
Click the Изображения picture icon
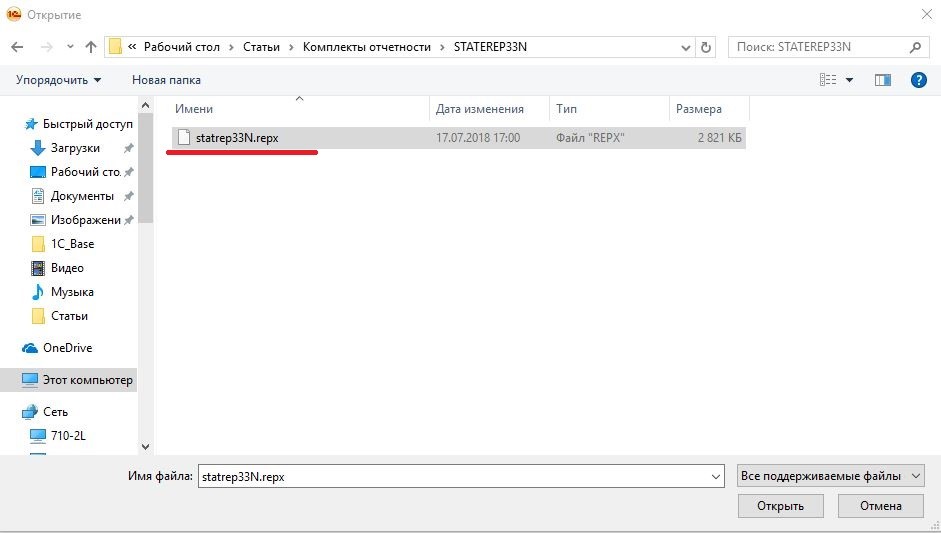38,220
